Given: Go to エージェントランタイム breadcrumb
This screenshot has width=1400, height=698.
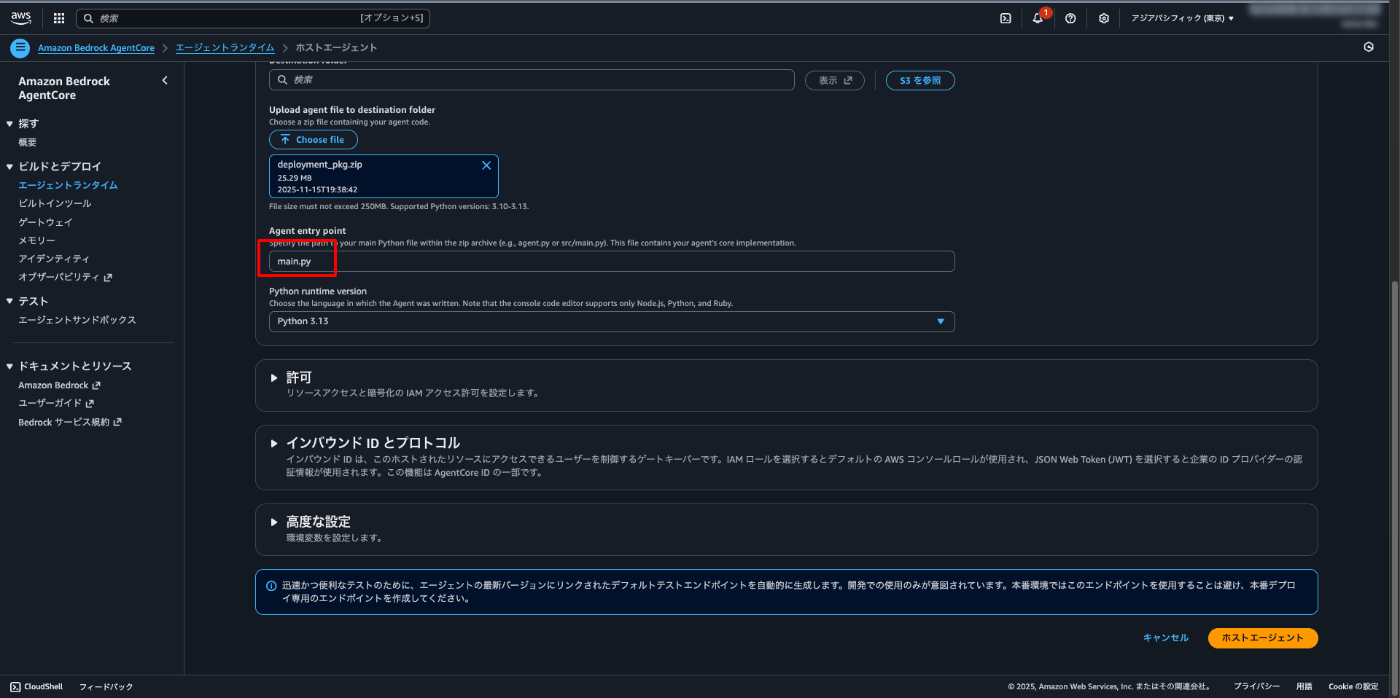Looking at the screenshot, I should [225, 48].
